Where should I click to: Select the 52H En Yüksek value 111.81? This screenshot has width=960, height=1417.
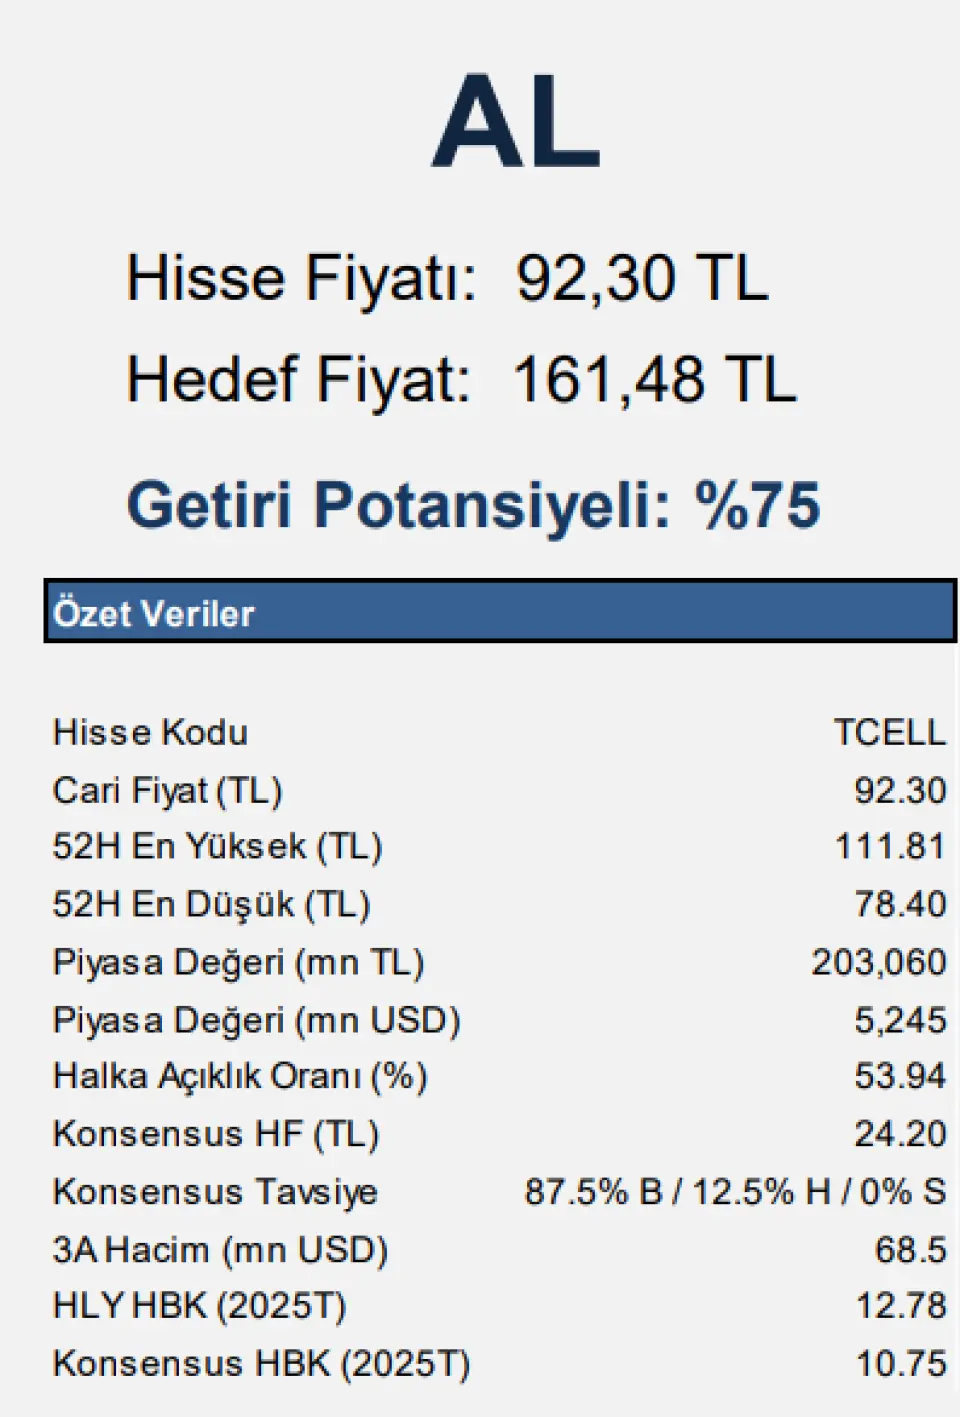coord(890,847)
